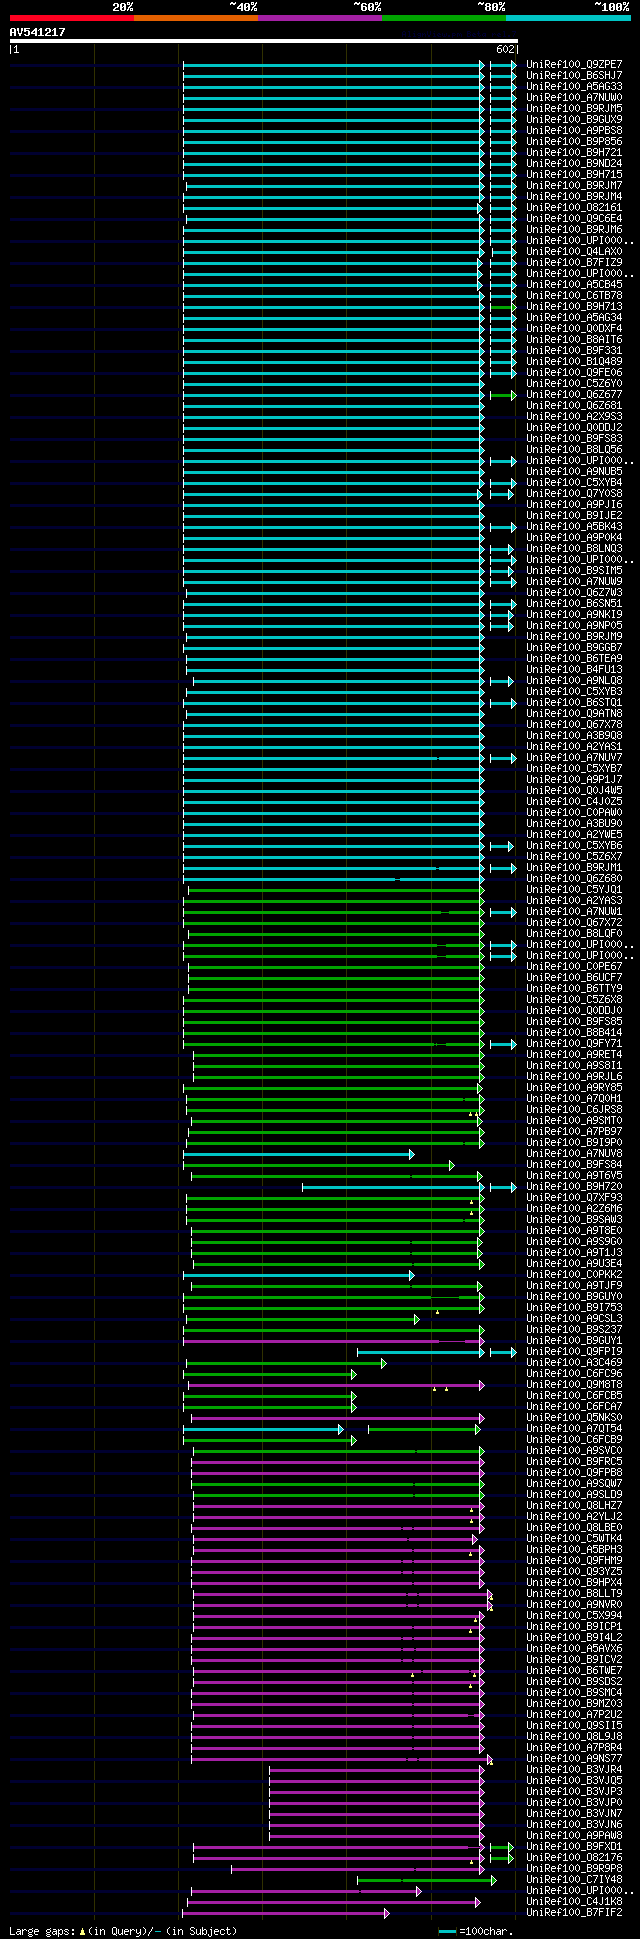Select subject label UniRef100_B3VJN6
Image resolution: width=640 pixels, height=1939 pixels.
coord(574,1824)
